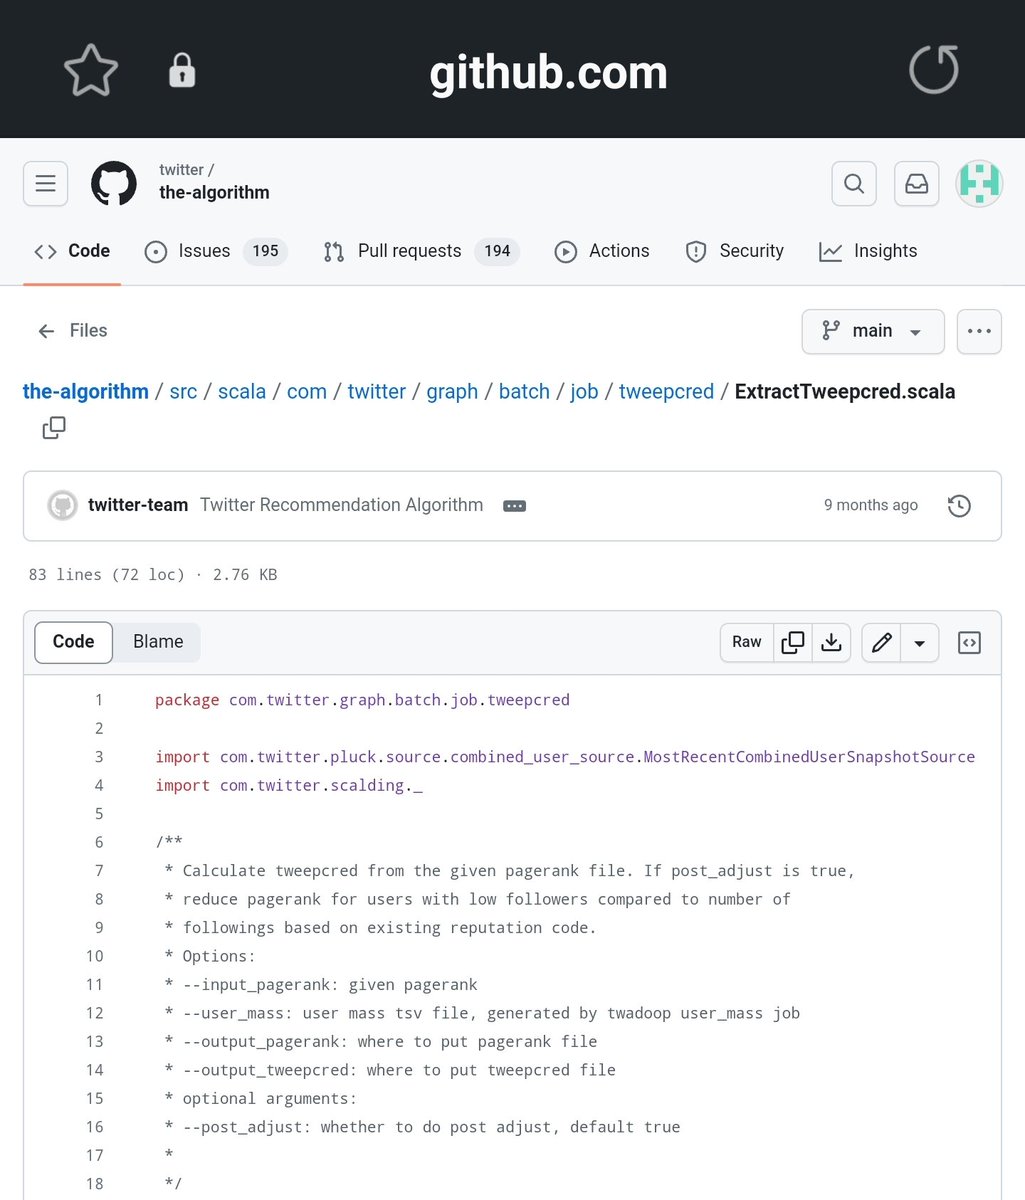This screenshot has width=1025, height=1200.
Task: Go to GitHub homepage via Octocat logo
Action: point(114,184)
